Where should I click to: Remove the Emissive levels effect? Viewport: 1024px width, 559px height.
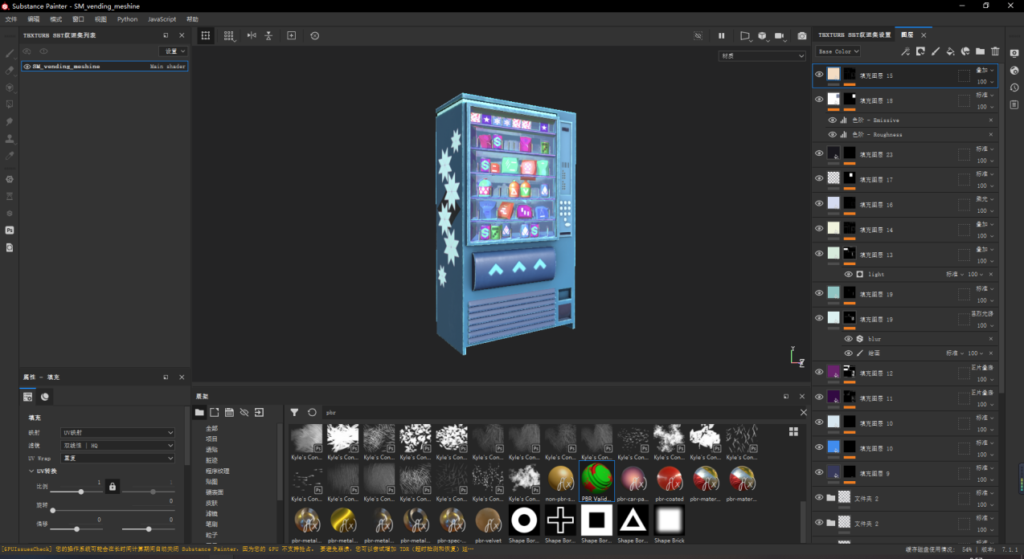(991, 120)
